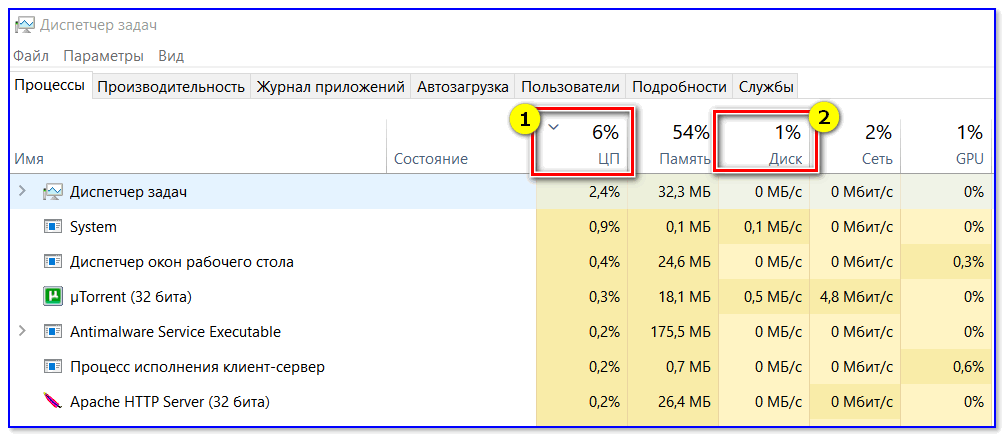
Task: Open the Параметры menu
Action: [x=103, y=56]
